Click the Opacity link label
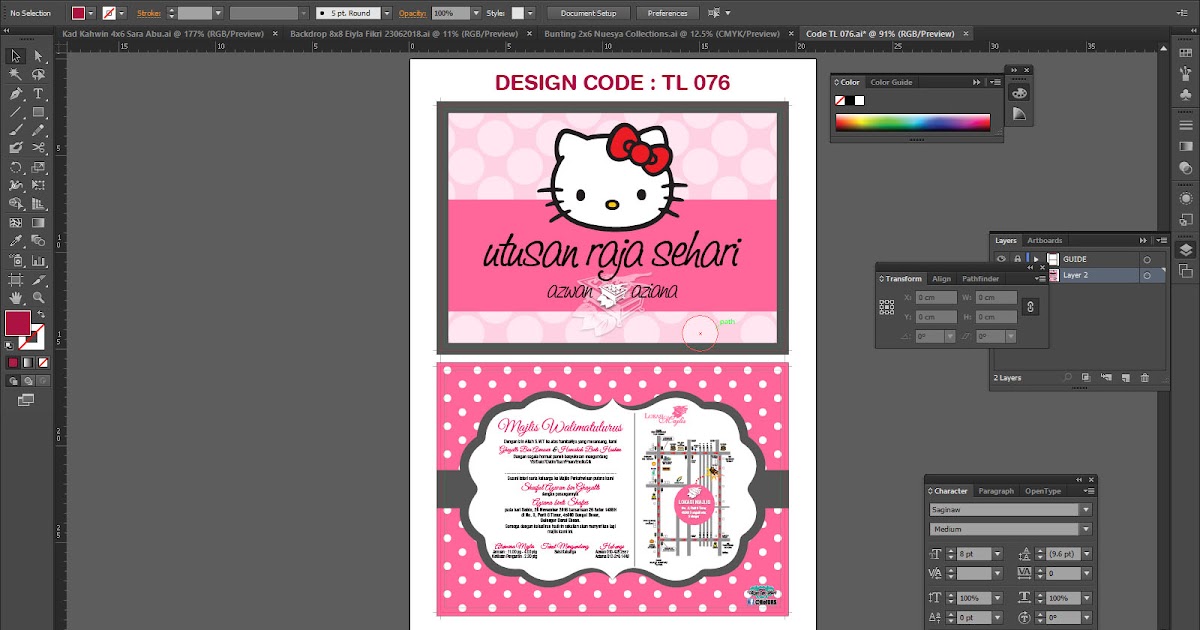The width and height of the screenshot is (1200, 630). (412, 14)
